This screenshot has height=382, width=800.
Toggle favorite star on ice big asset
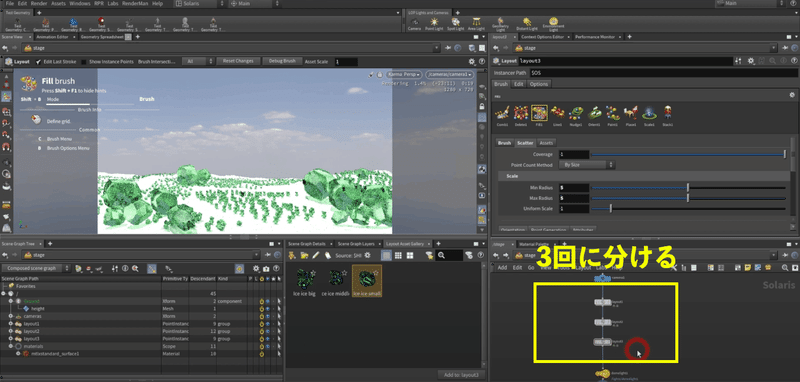click(x=313, y=273)
